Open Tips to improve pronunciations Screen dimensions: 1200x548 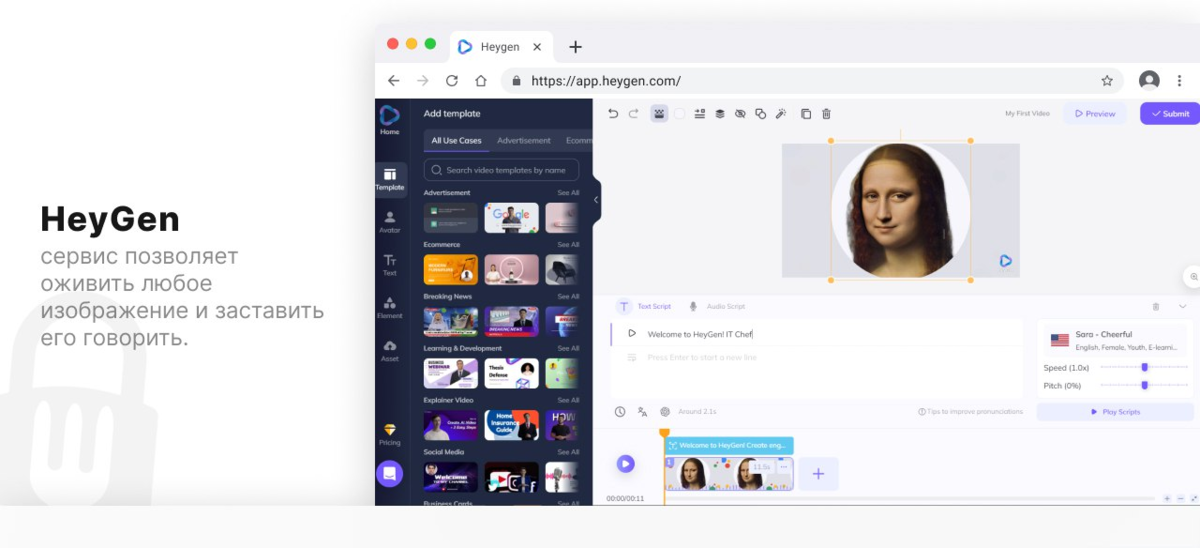click(x=970, y=412)
